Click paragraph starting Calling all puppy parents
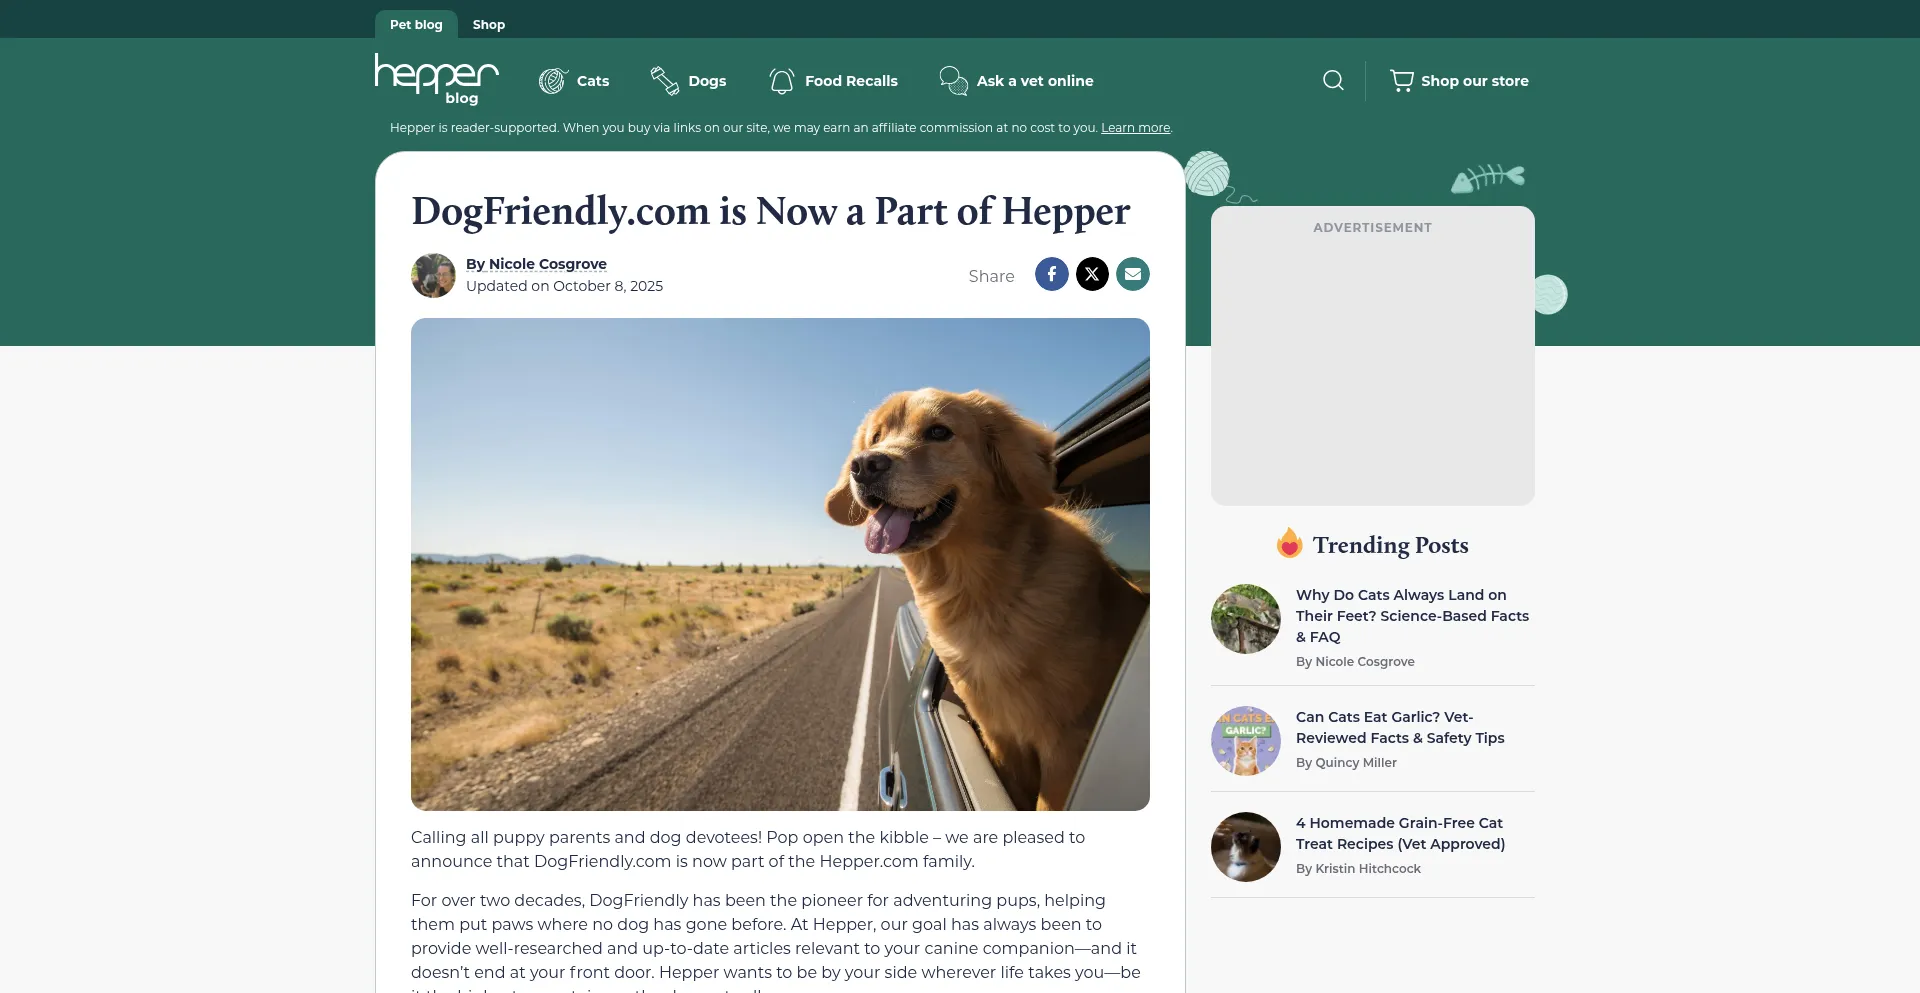Image resolution: width=1920 pixels, height=993 pixels. click(748, 849)
